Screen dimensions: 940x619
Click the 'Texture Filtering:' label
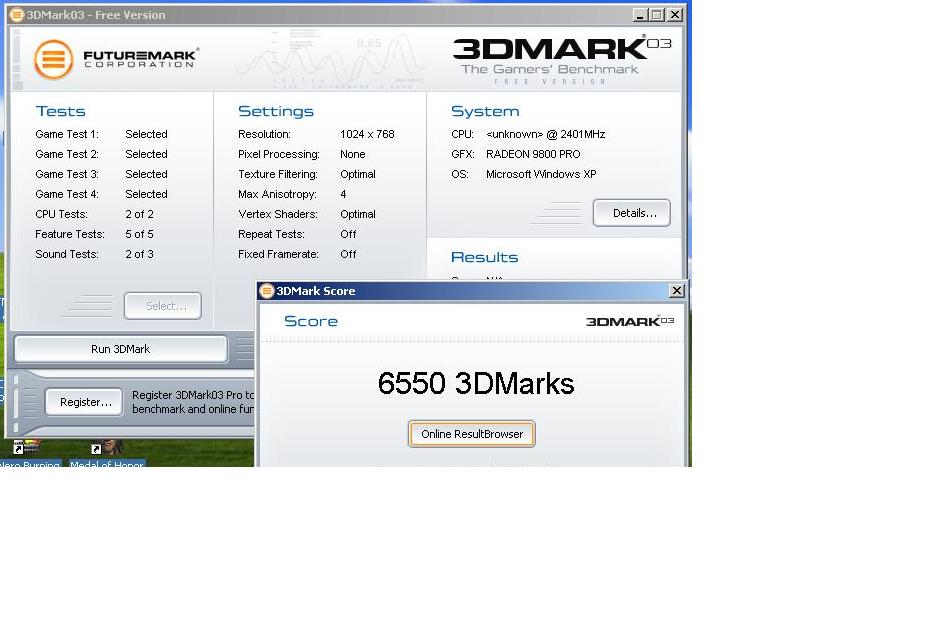[278, 174]
